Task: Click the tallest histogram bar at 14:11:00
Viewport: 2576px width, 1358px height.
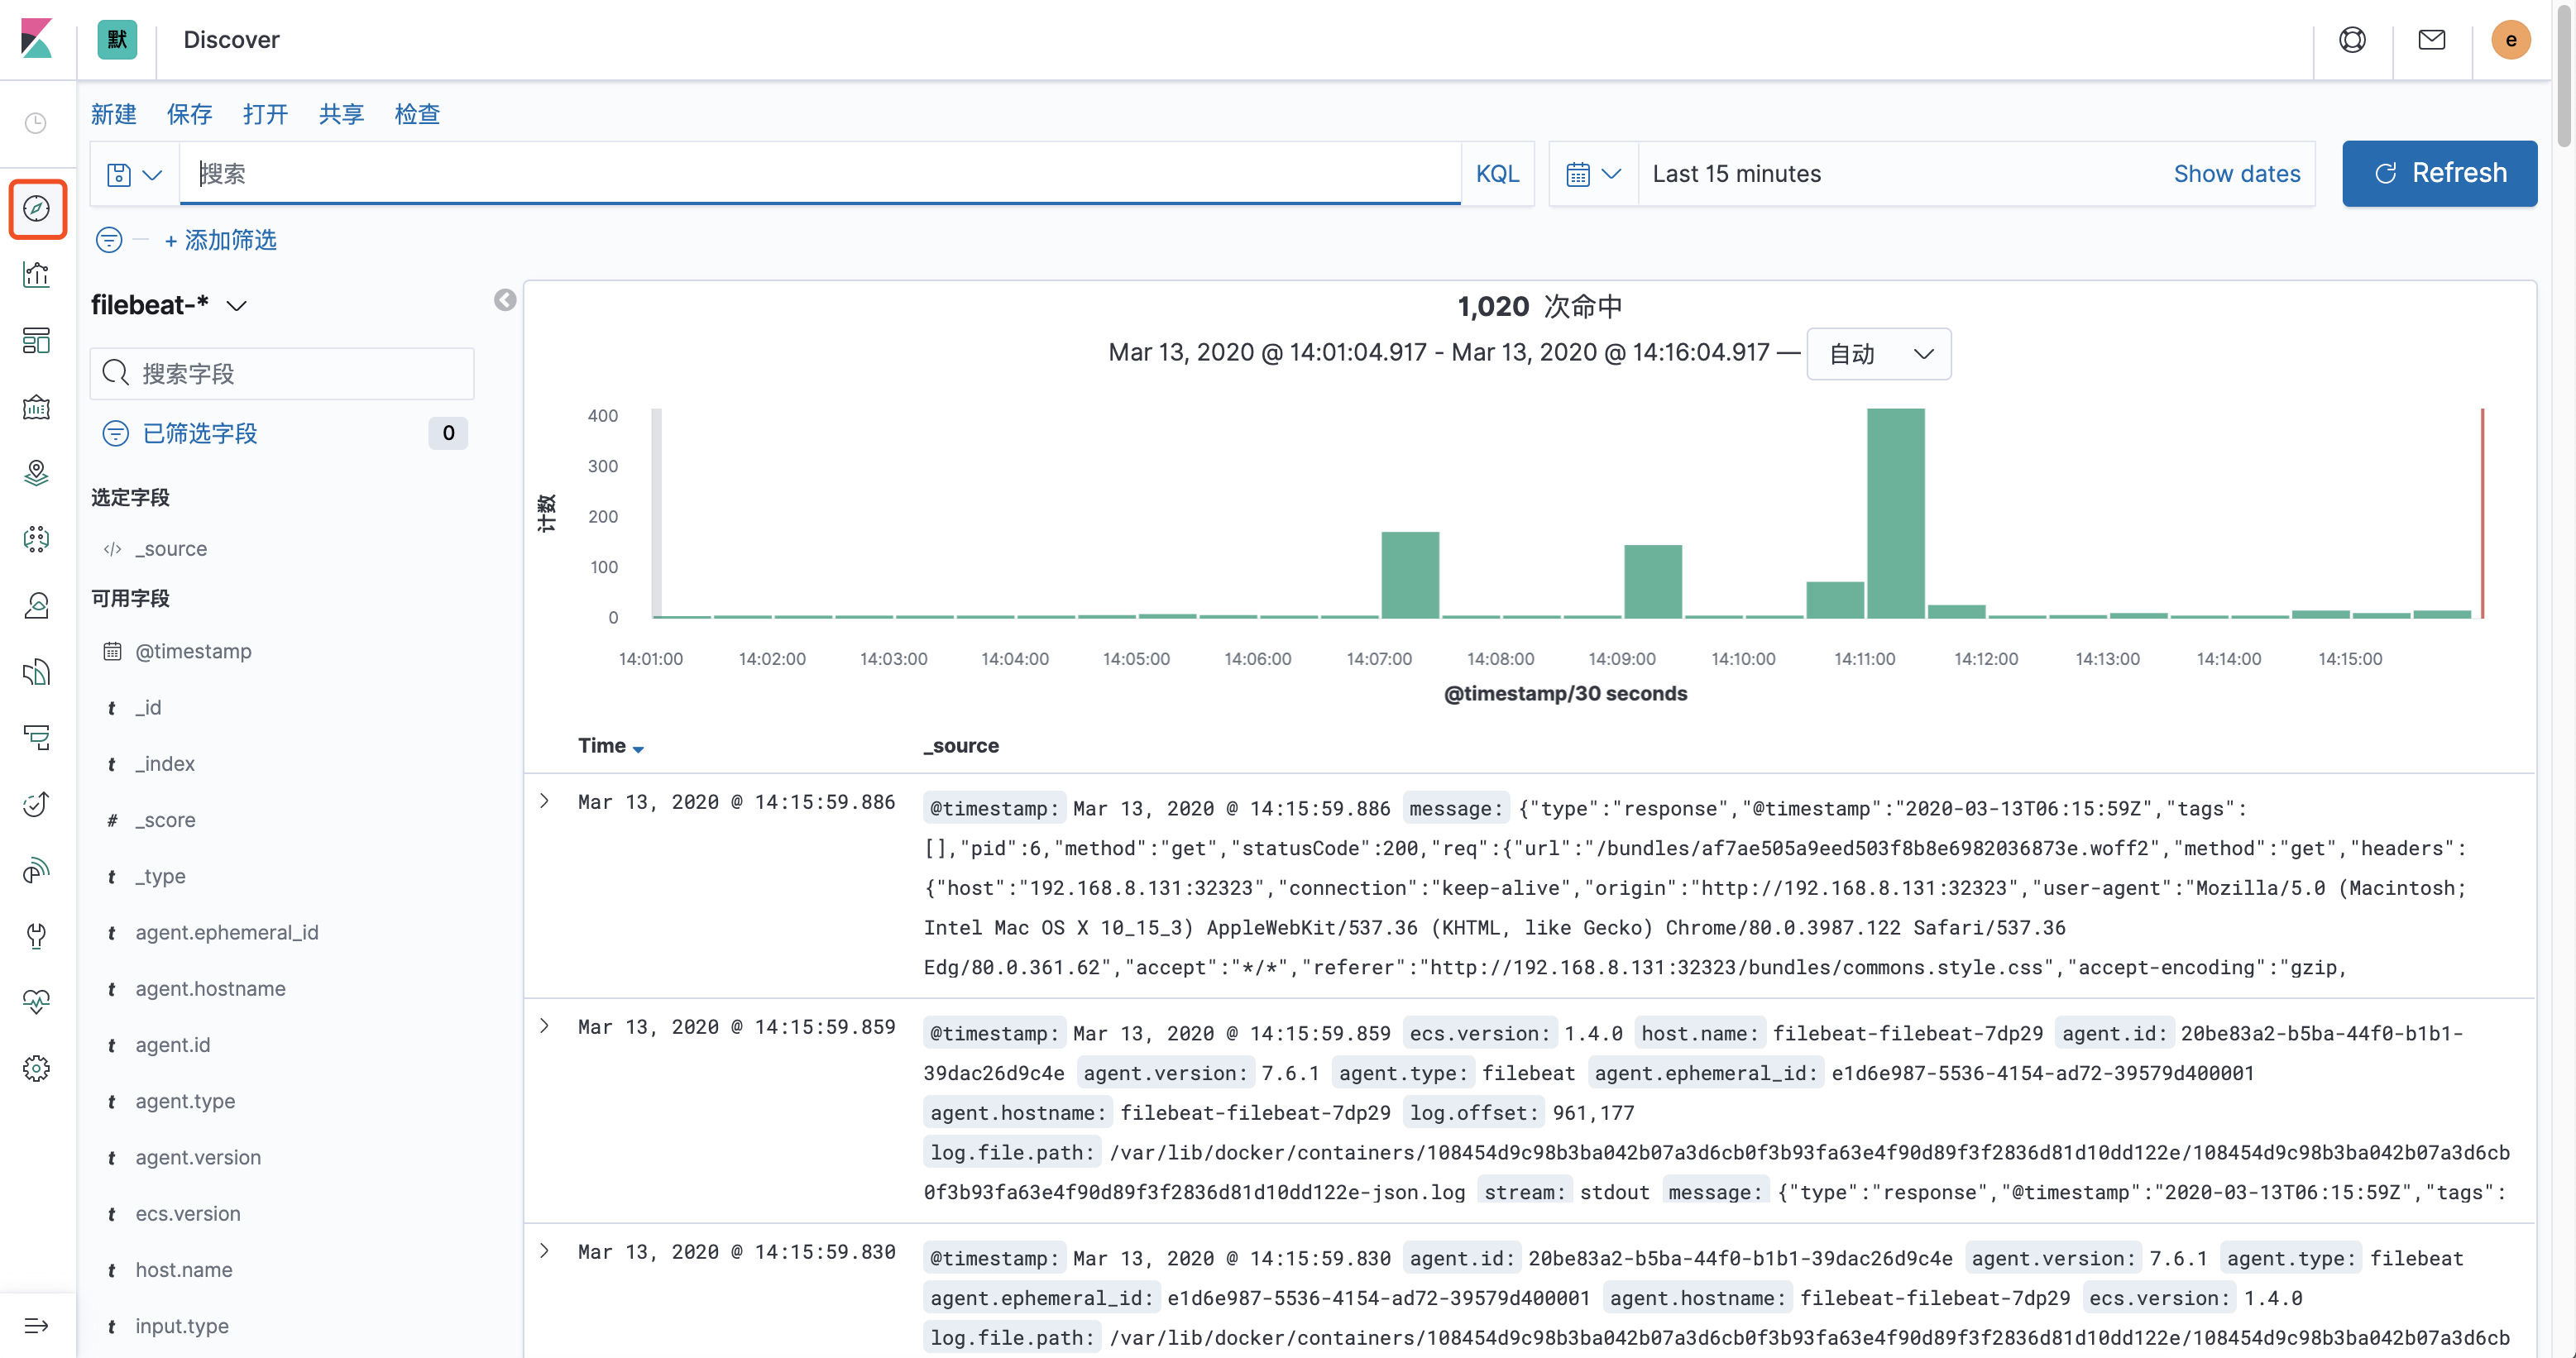Action: pos(1895,513)
